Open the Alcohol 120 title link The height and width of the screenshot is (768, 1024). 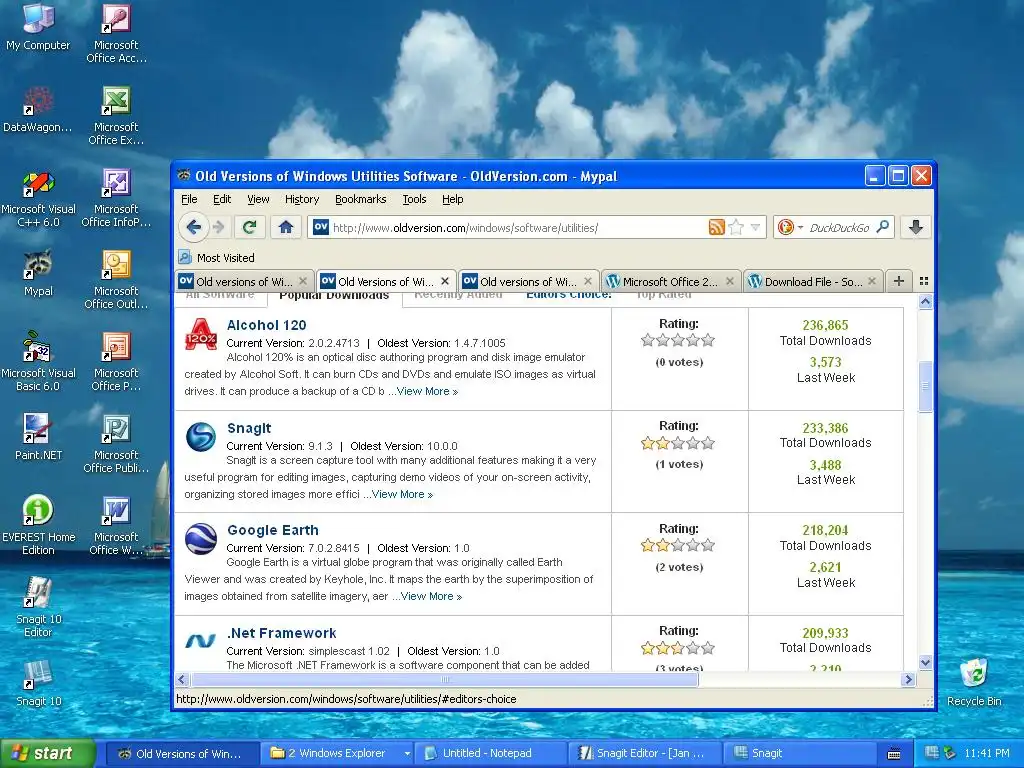click(266, 325)
